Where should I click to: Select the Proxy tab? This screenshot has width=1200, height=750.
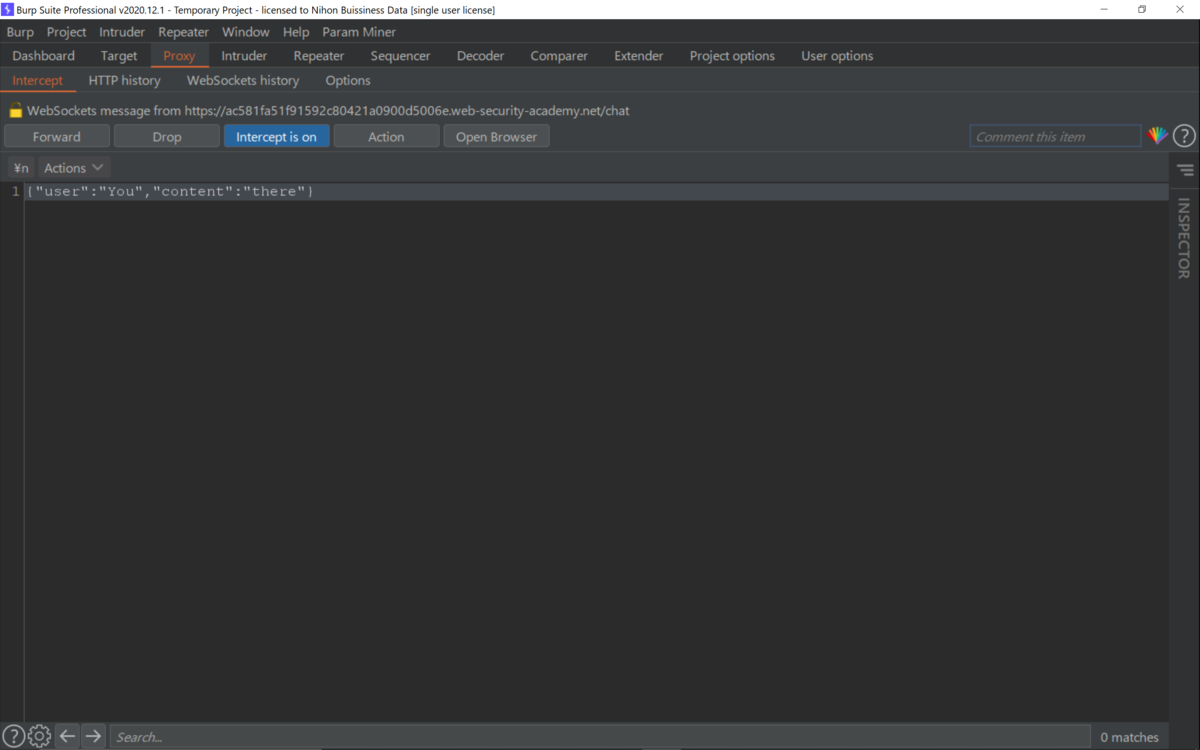[179, 56]
